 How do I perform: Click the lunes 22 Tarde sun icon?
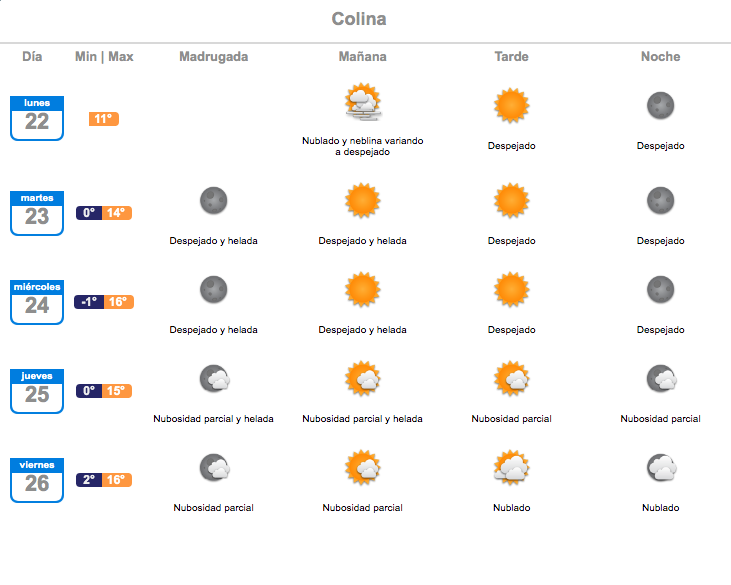(511, 106)
